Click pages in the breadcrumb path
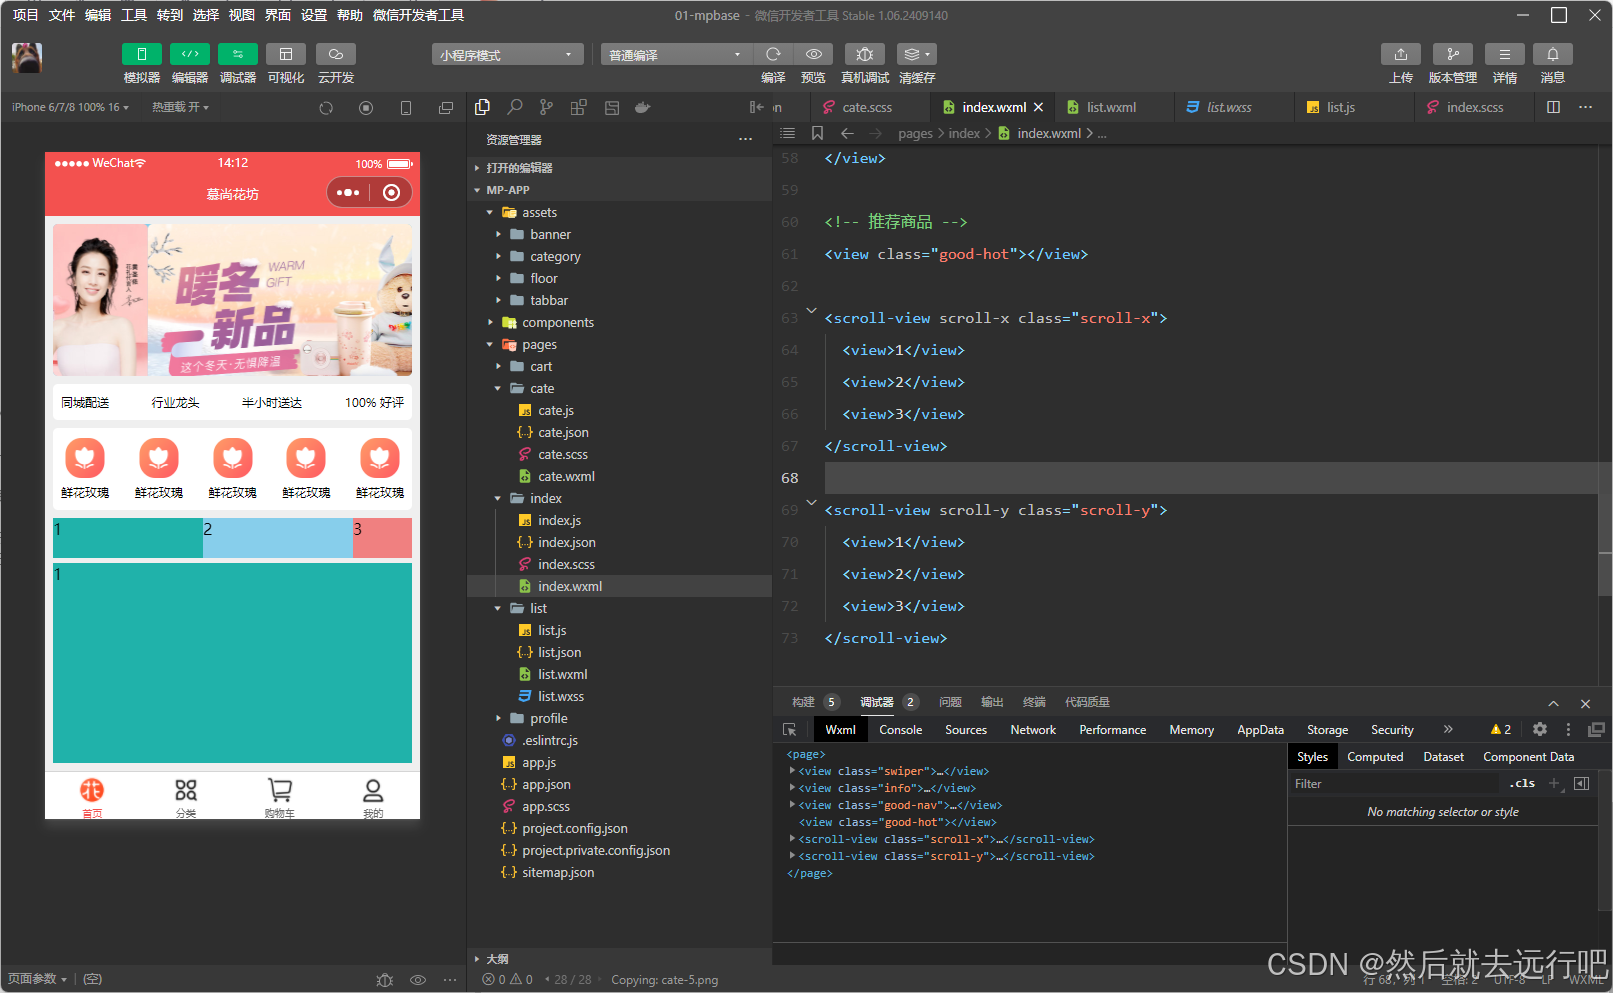Viewport: 1613px width, 993px height. pyautogui.click(x=914, y=134)
